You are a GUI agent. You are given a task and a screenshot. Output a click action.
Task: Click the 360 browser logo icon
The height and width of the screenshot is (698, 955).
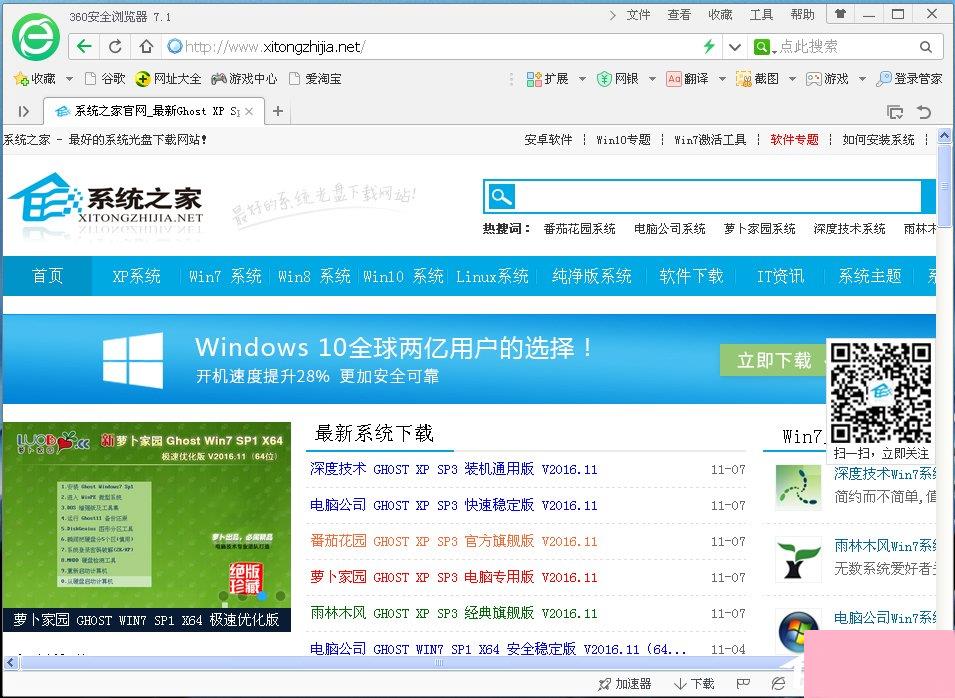[36, 37]
